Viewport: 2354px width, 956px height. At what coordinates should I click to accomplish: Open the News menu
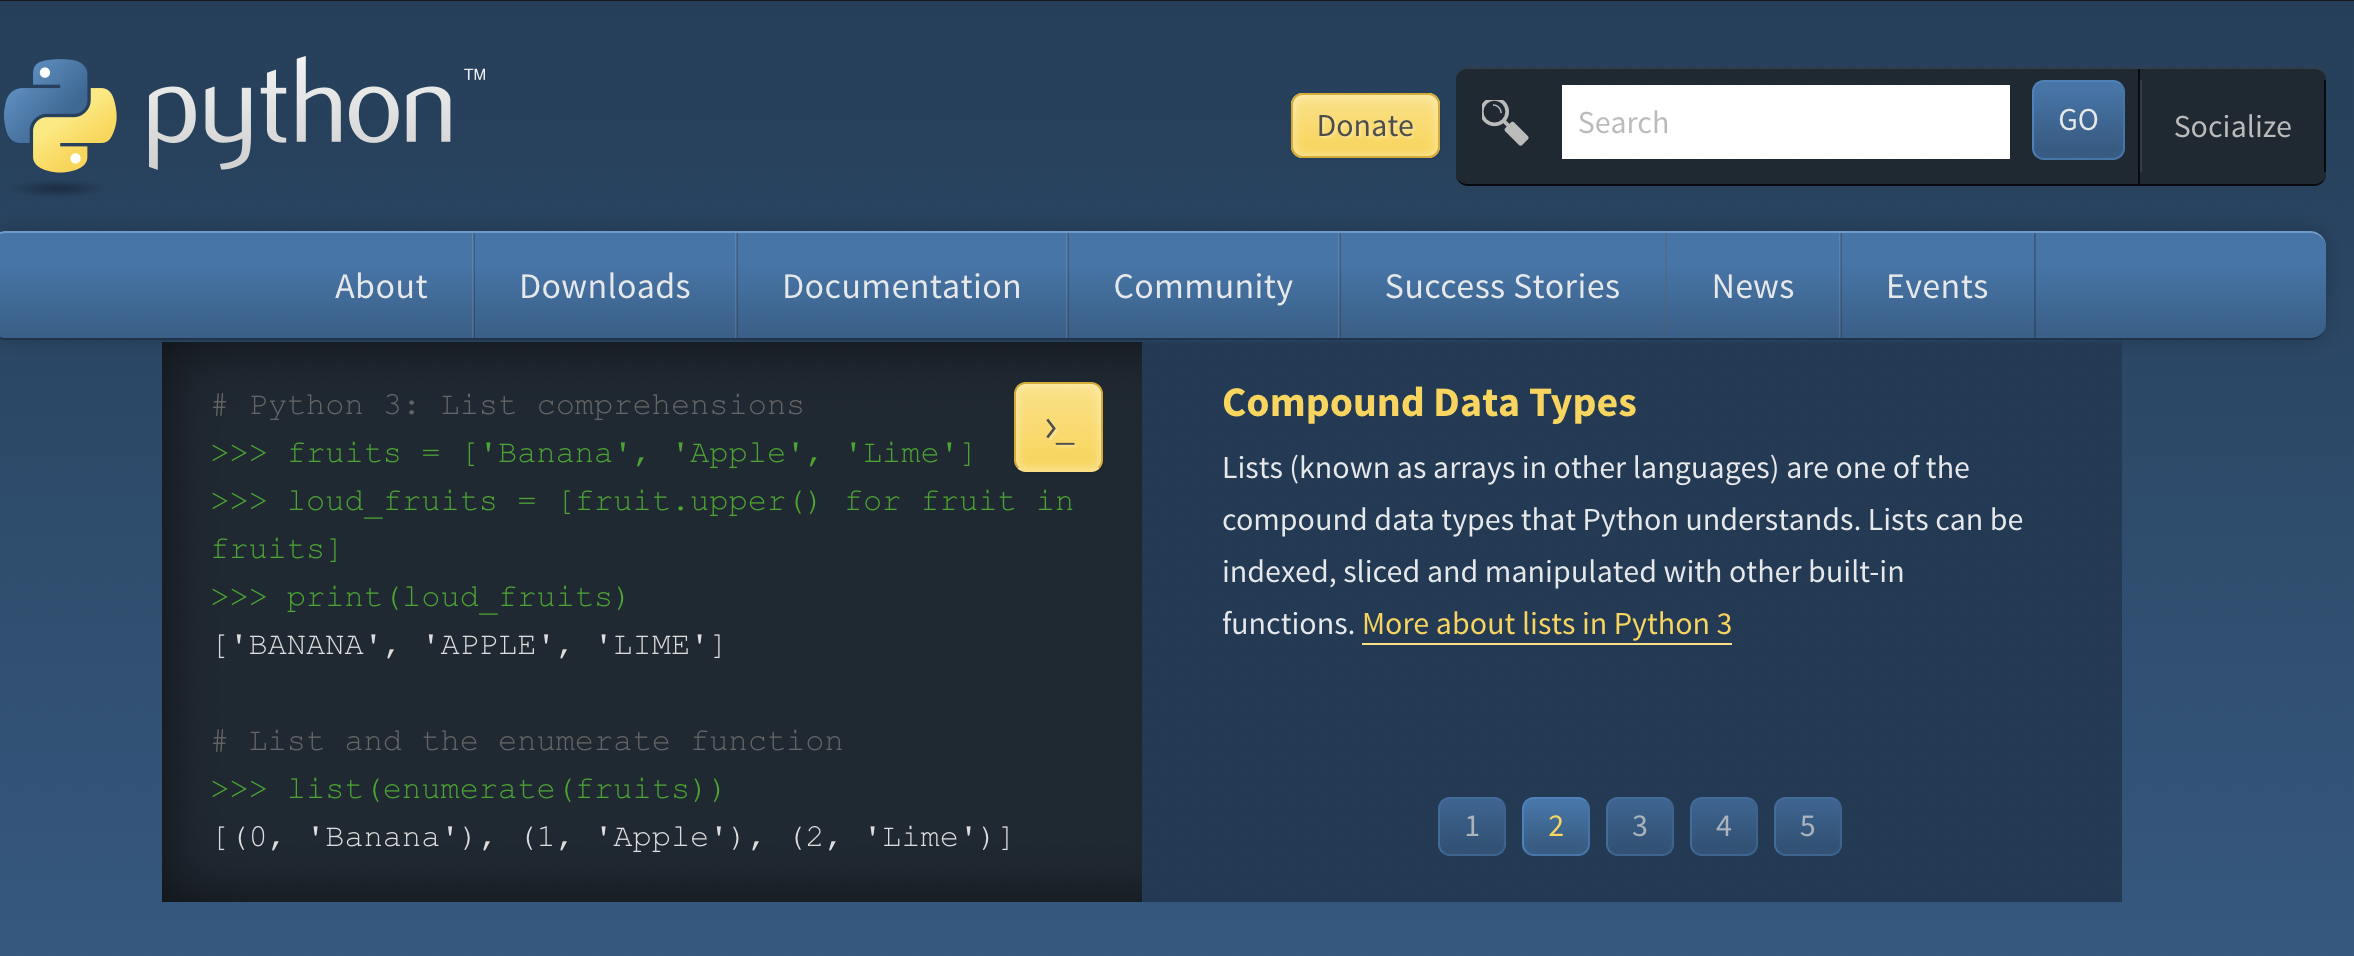point(1753,286)
